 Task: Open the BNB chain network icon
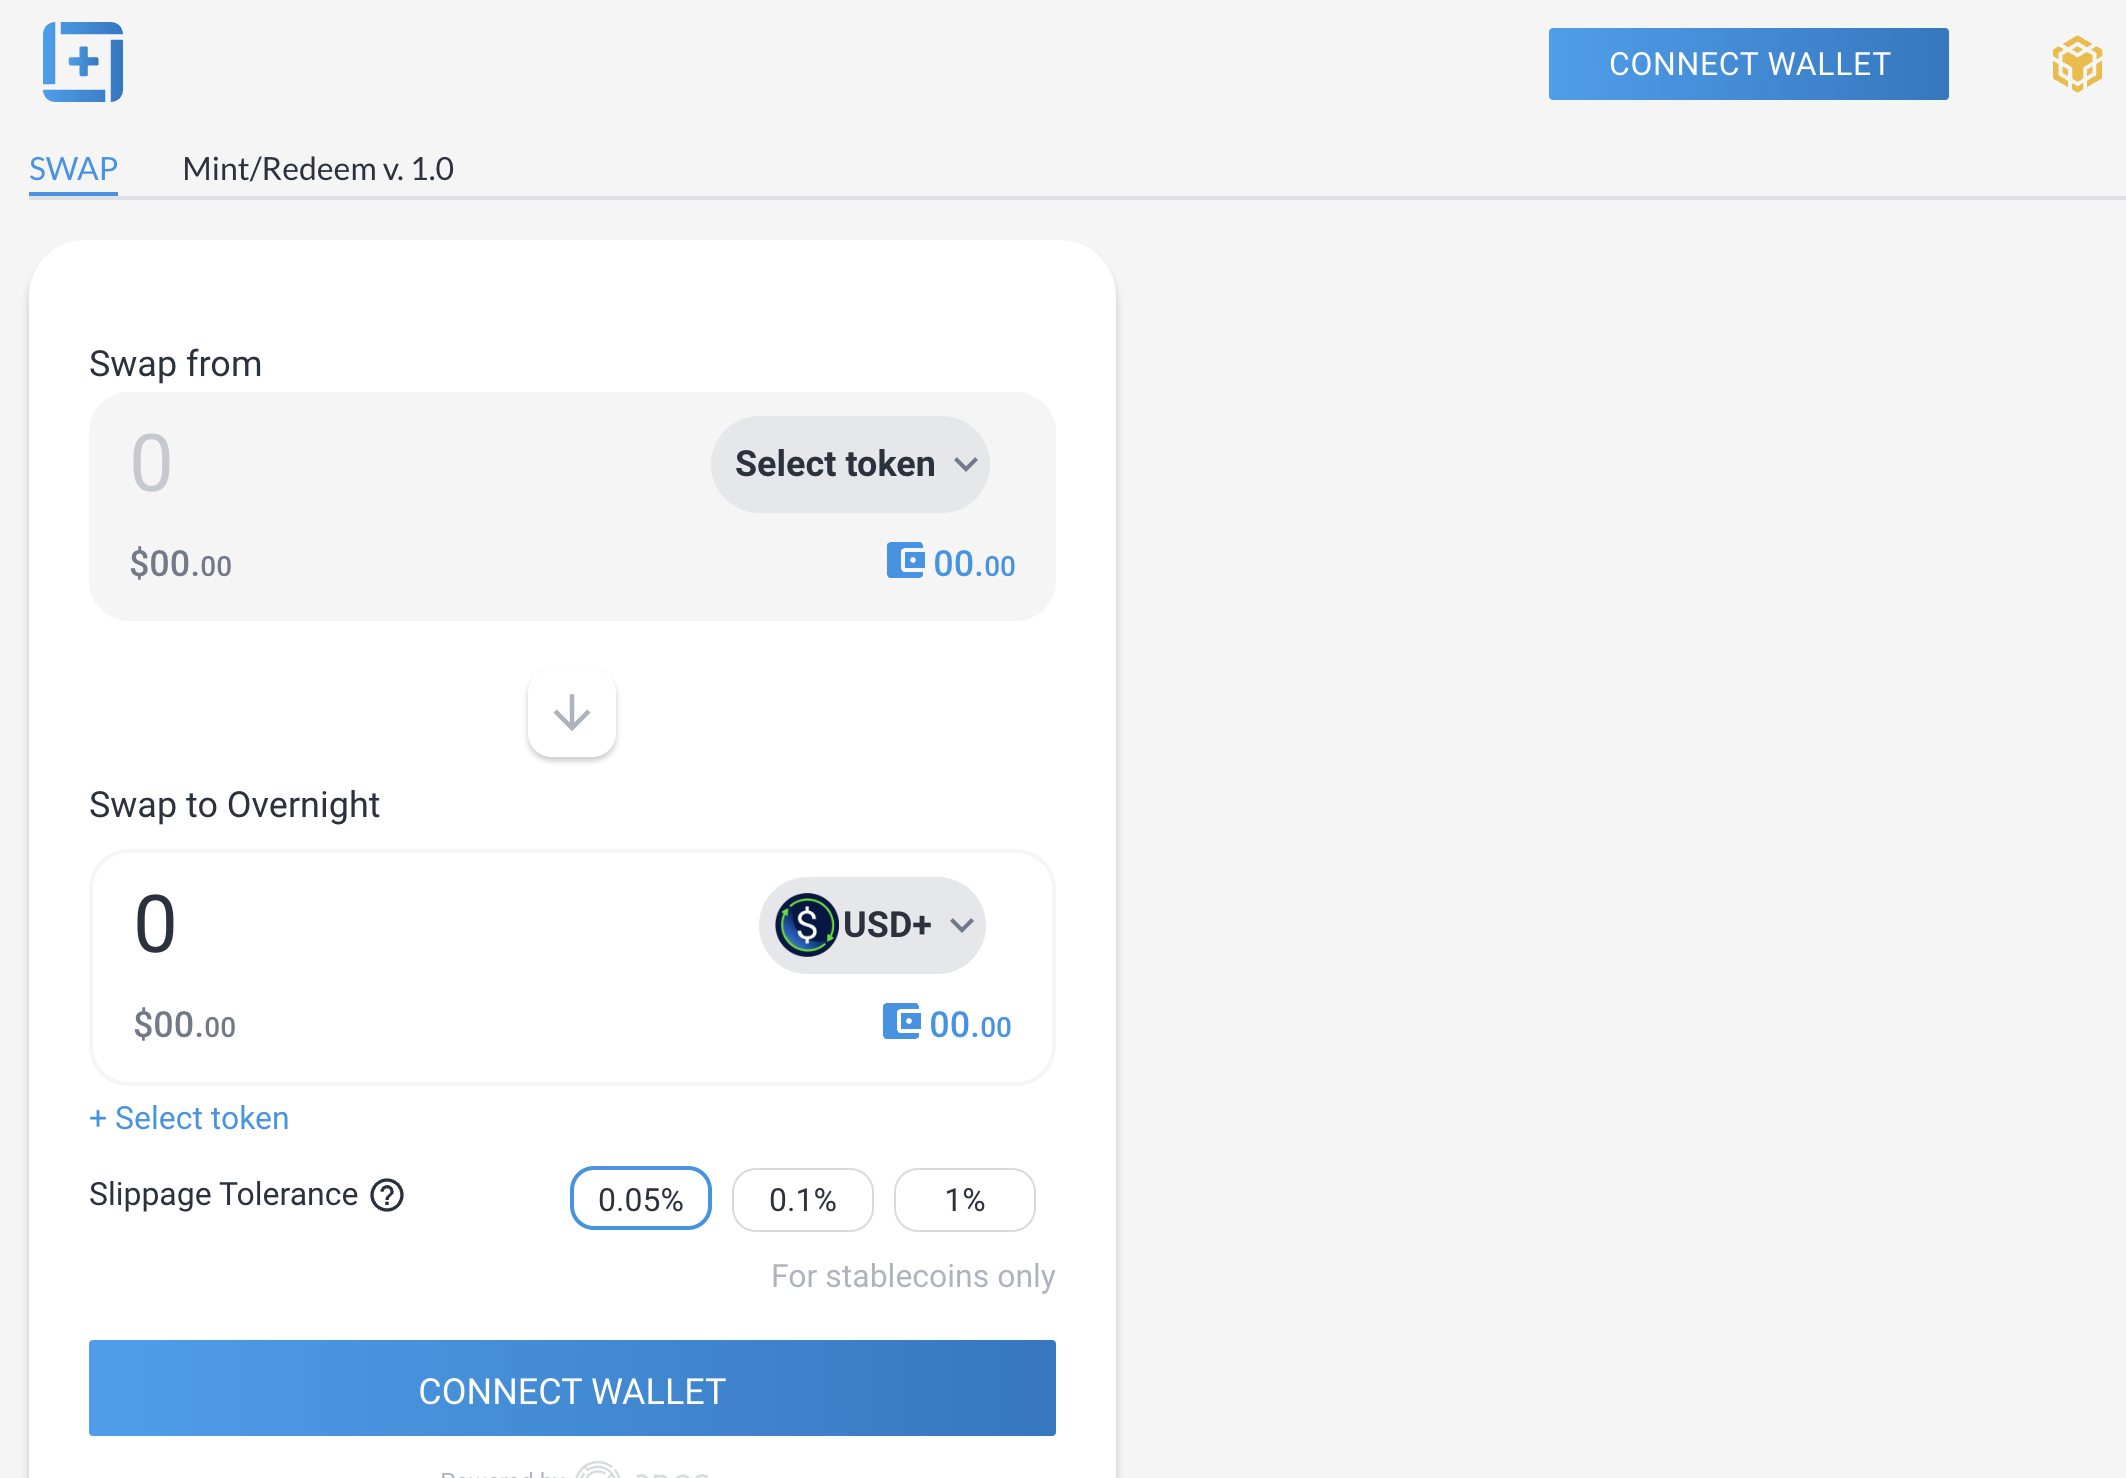2077,64
